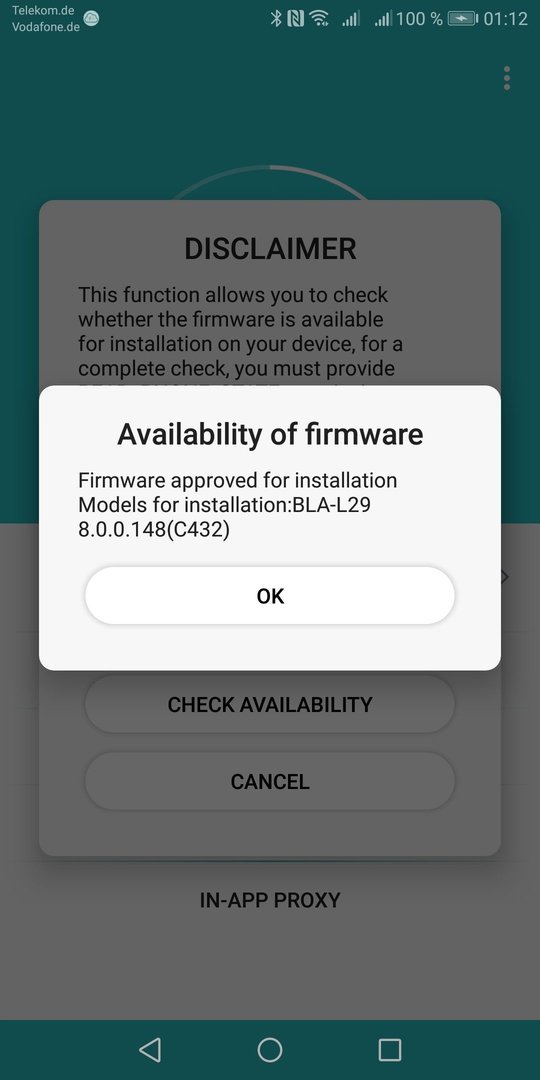The image size is (540, 1080).
Task: Click the CHECK AVAILABILITY button
Action: point(270,704)
